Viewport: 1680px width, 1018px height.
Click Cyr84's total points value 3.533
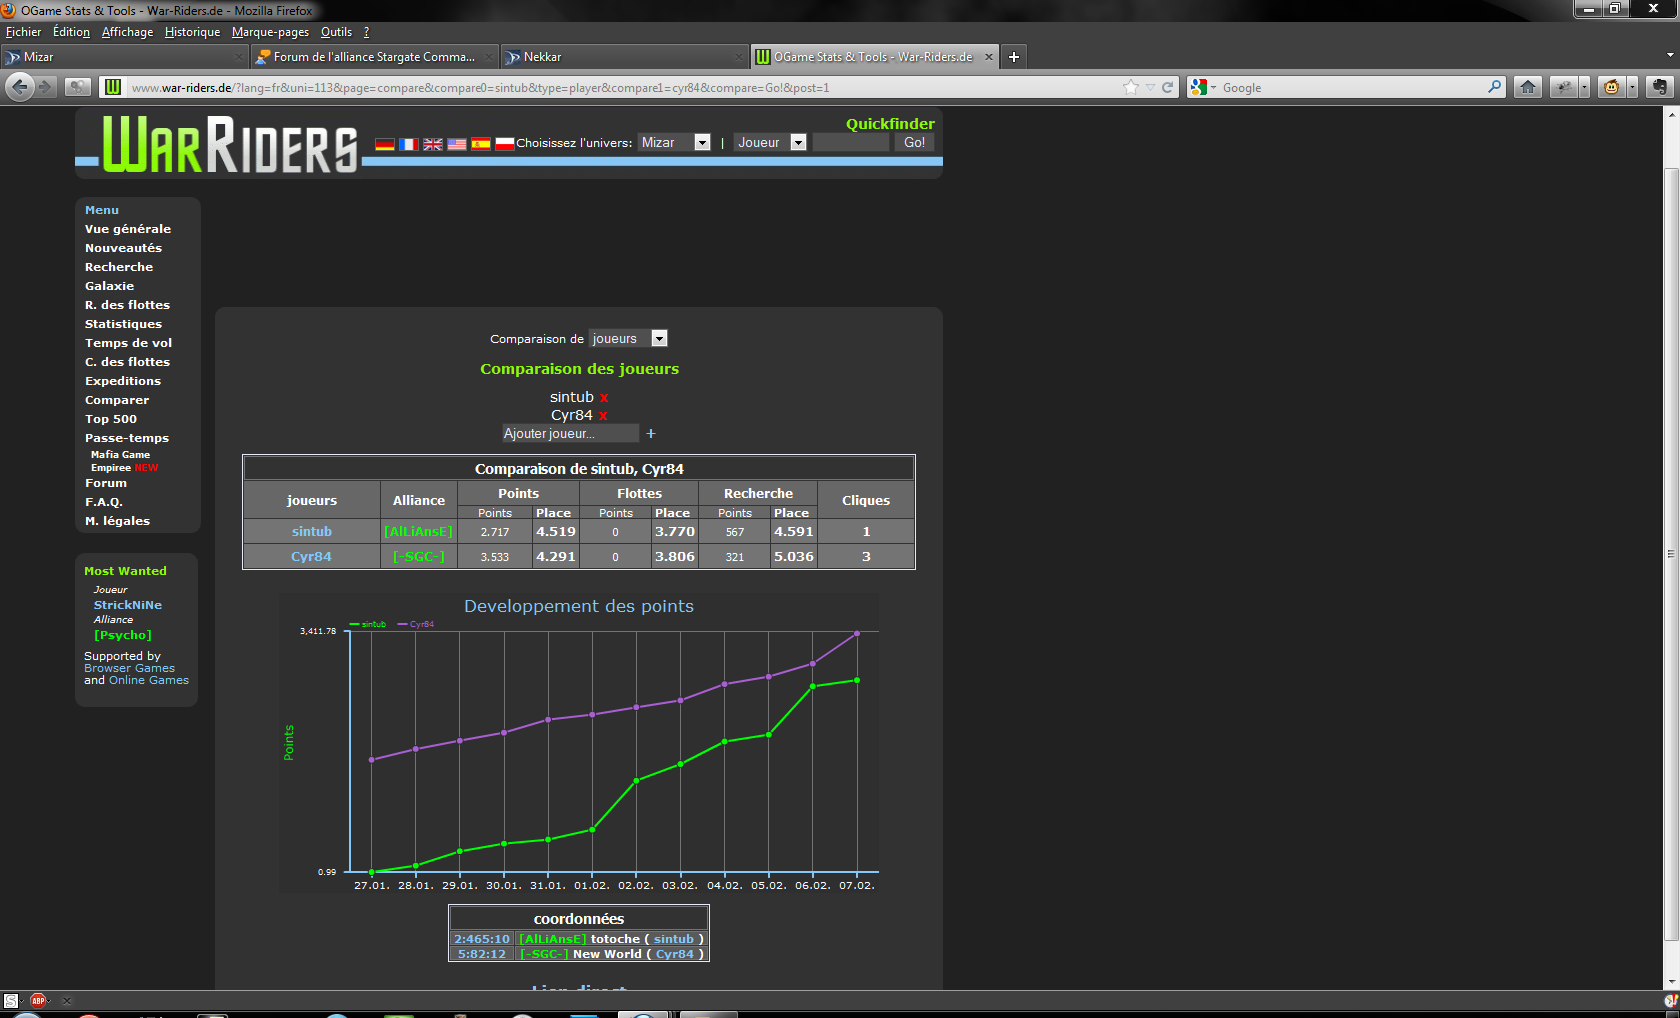[495, 557]
